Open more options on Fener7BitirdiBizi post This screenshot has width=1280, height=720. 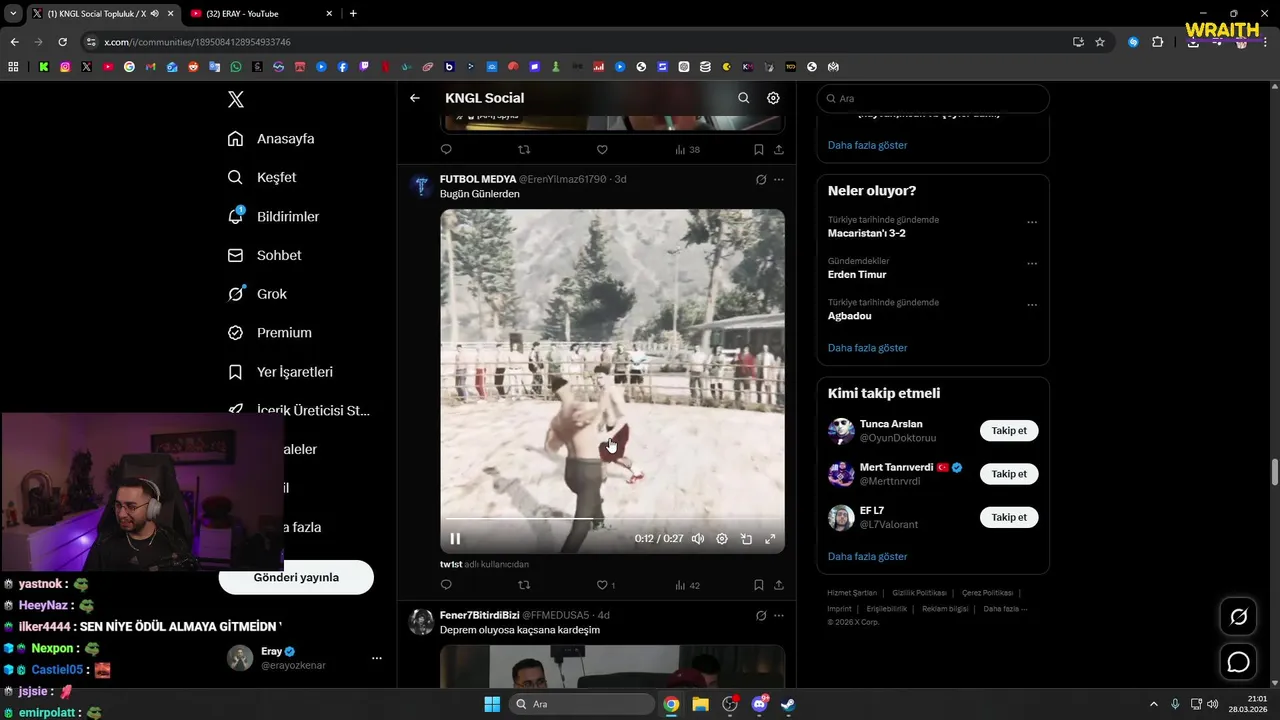(779, 616)
